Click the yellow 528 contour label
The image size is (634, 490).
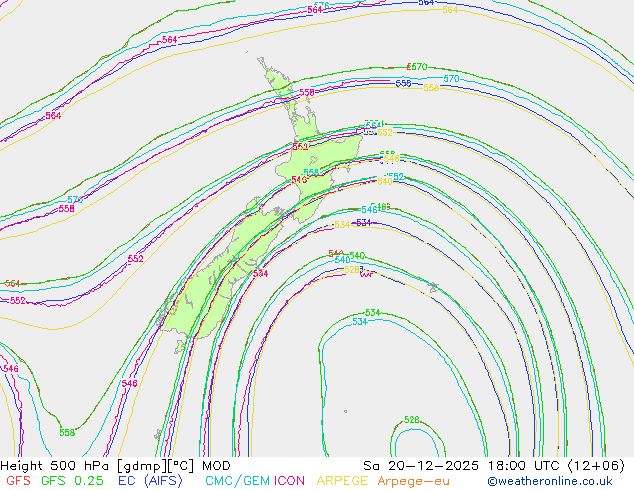click(x=351, y=269)
